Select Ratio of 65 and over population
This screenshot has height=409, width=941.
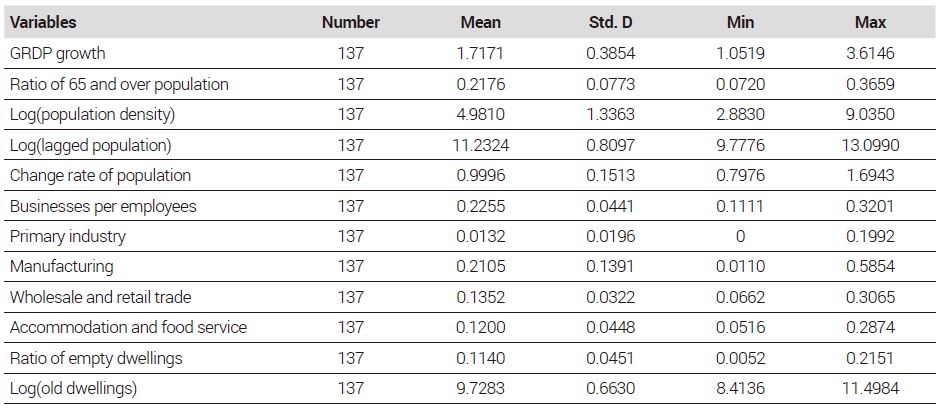(x=119, y=84)
